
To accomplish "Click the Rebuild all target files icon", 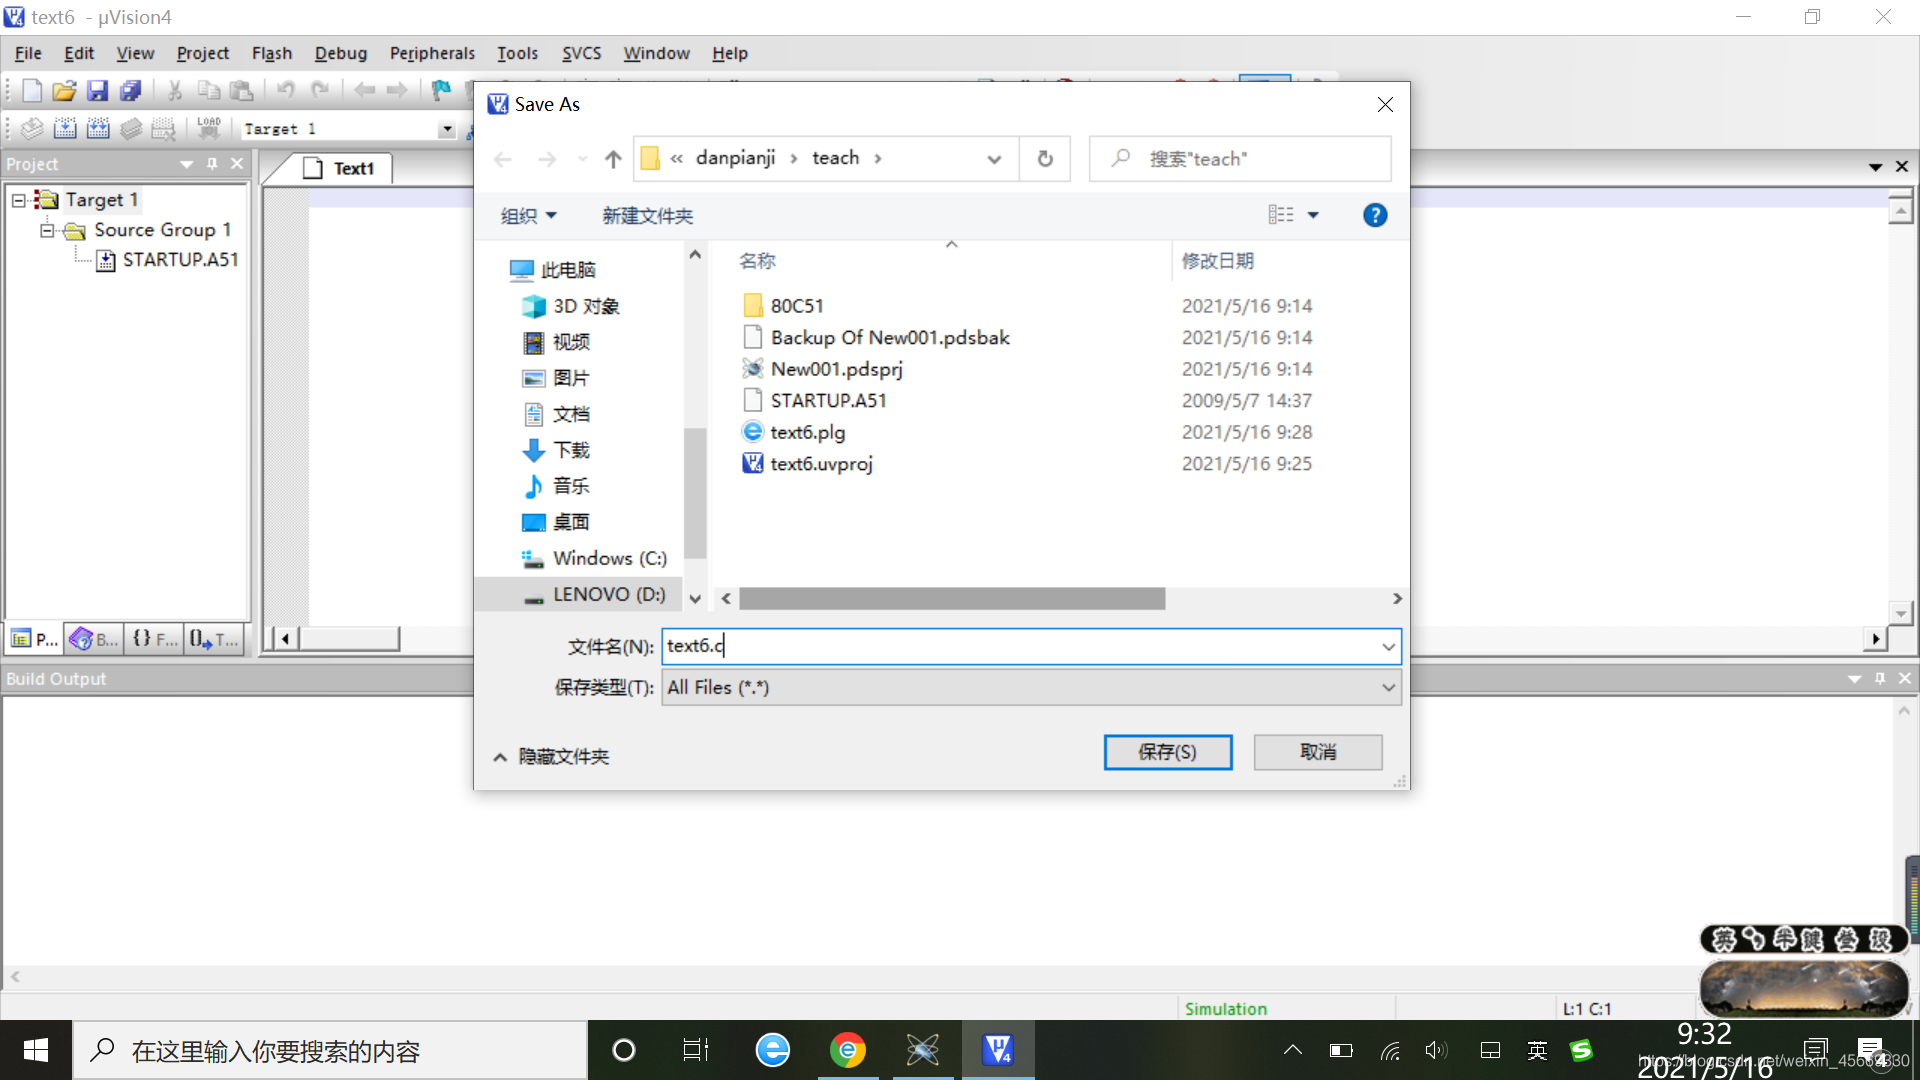I will pos(98,129).
